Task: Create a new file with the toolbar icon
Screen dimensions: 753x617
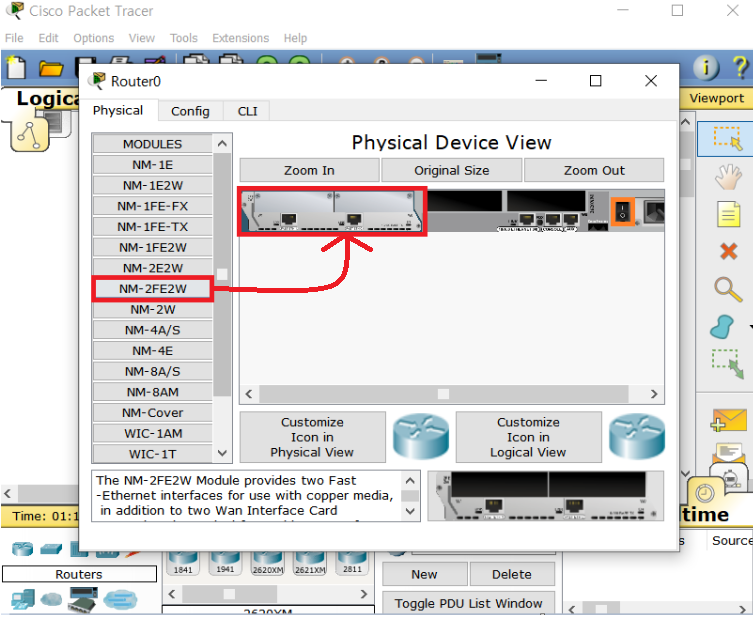Action: (x=16, y=67)
